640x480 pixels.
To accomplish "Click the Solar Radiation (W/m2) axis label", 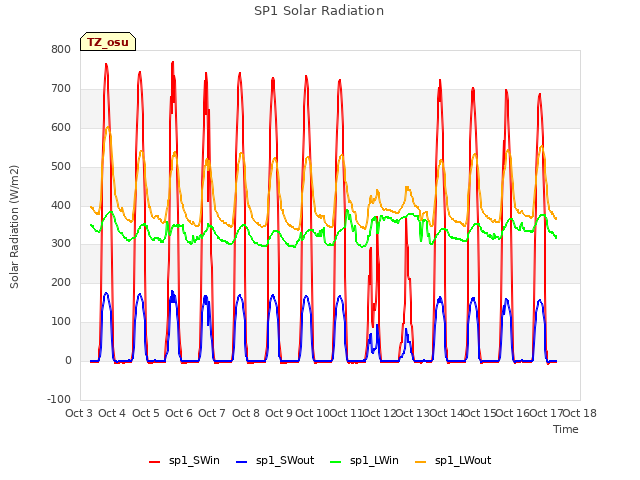I will [x=14, y=227].
